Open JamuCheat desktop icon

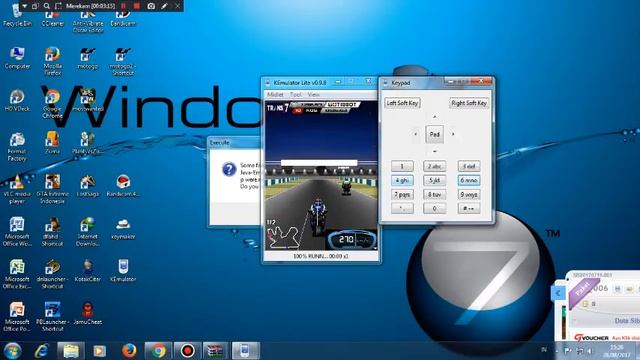[x=87, y=313]
